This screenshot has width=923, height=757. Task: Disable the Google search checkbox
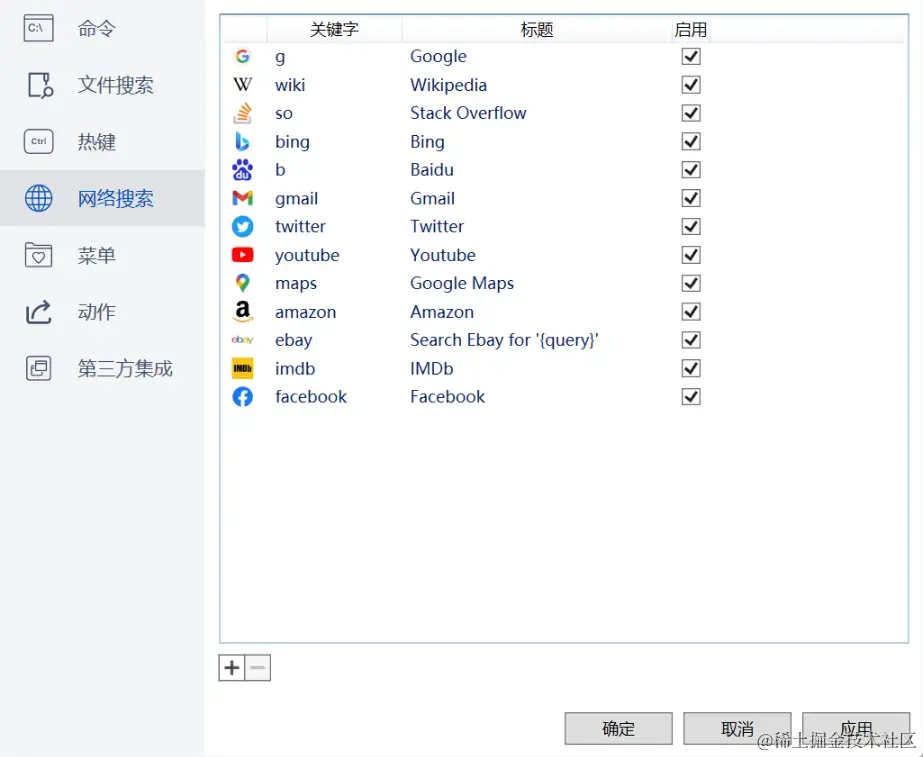[691, 57]
